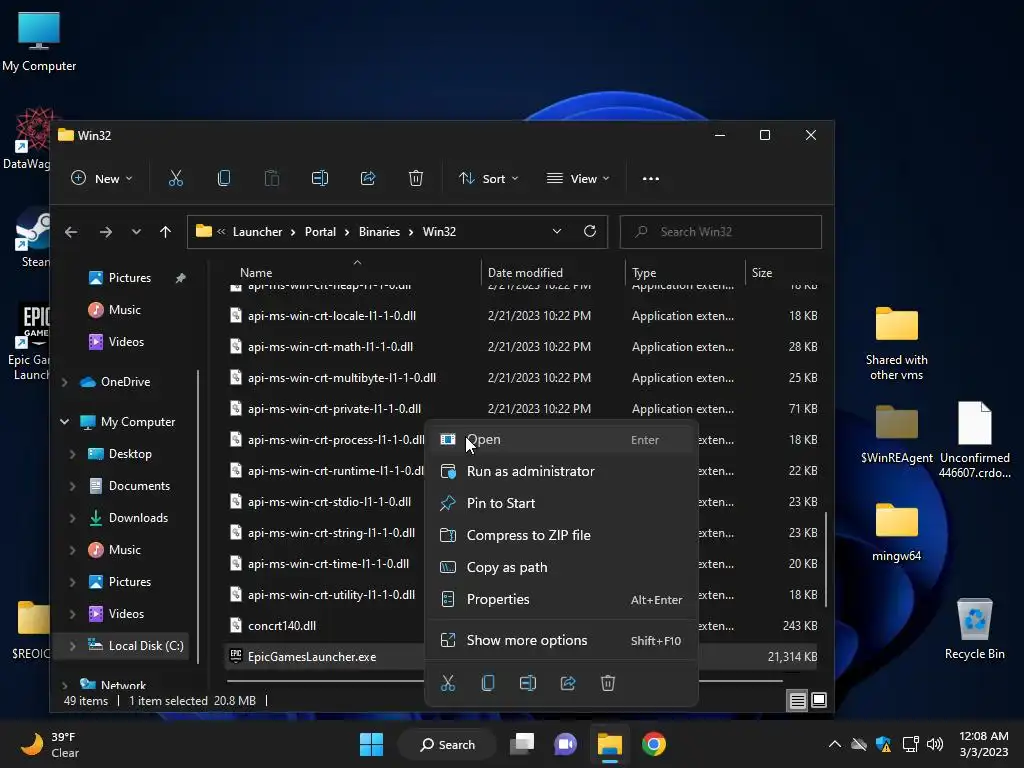The width and height of the screenshot is (1024, 768).
Task: Rename via context menu bottom rename icon
Action: point(528,683)
